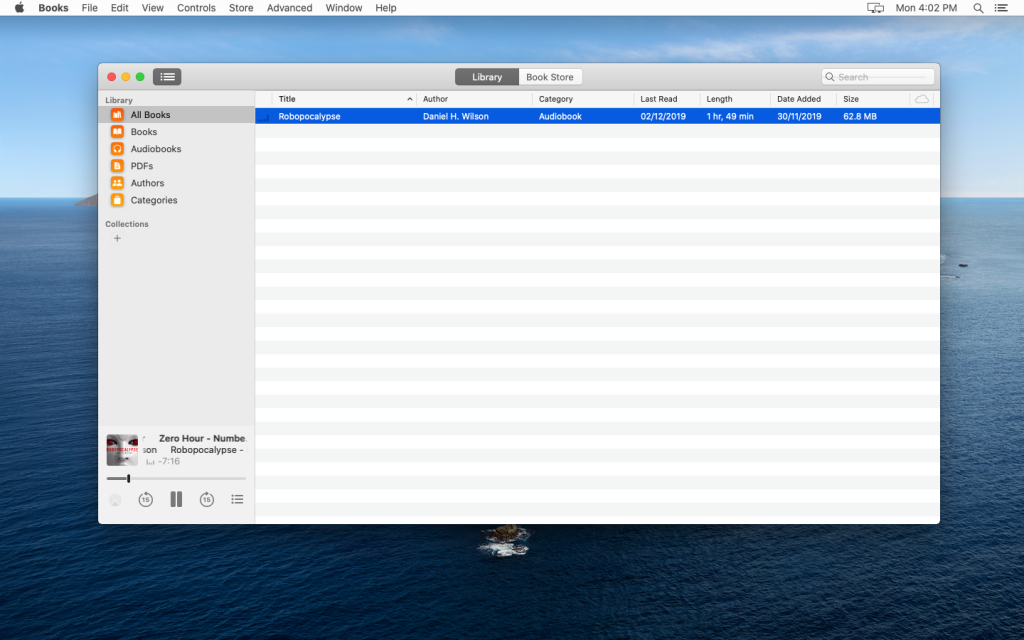This screenshot has height=640, width=1024.
Task: Open the View menu
Action: [153, 8]
